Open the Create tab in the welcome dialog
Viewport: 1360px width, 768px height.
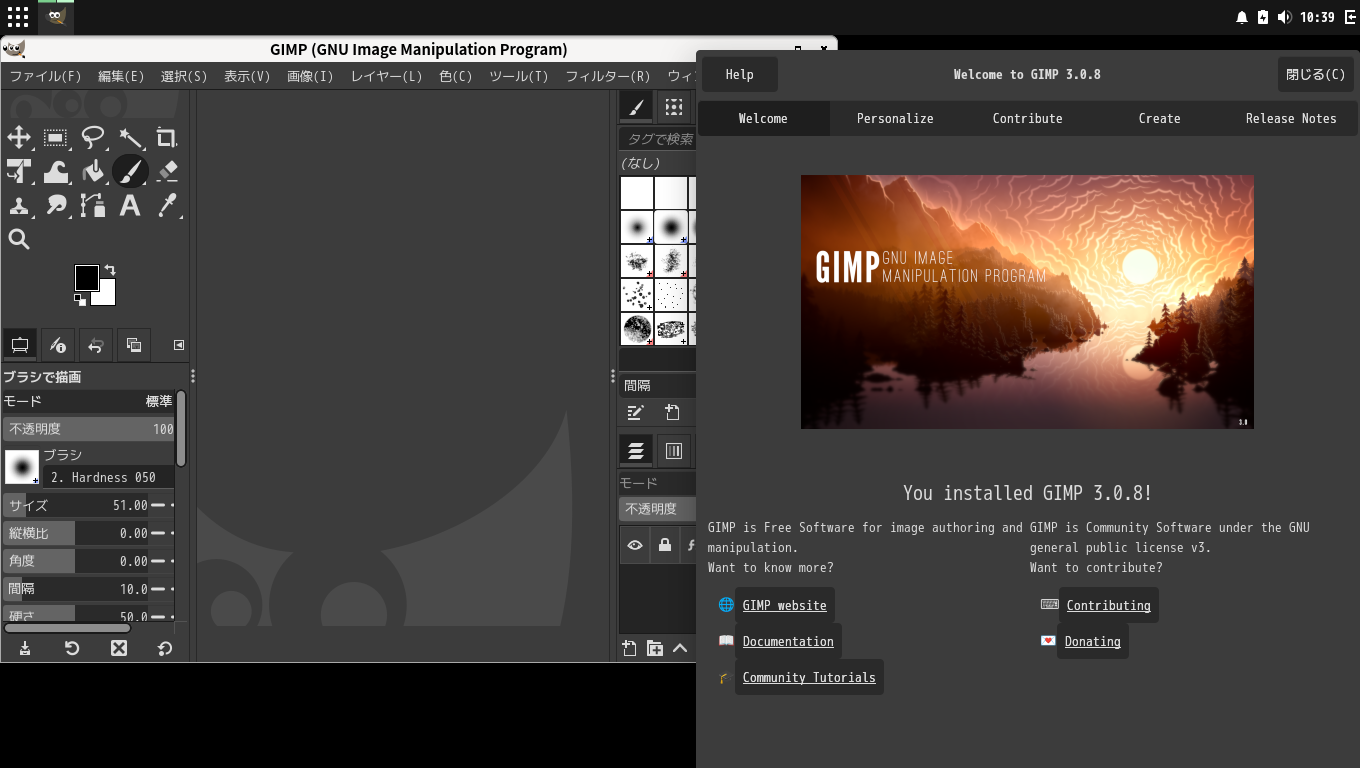pyautogui.click(x=1159, y=118)
